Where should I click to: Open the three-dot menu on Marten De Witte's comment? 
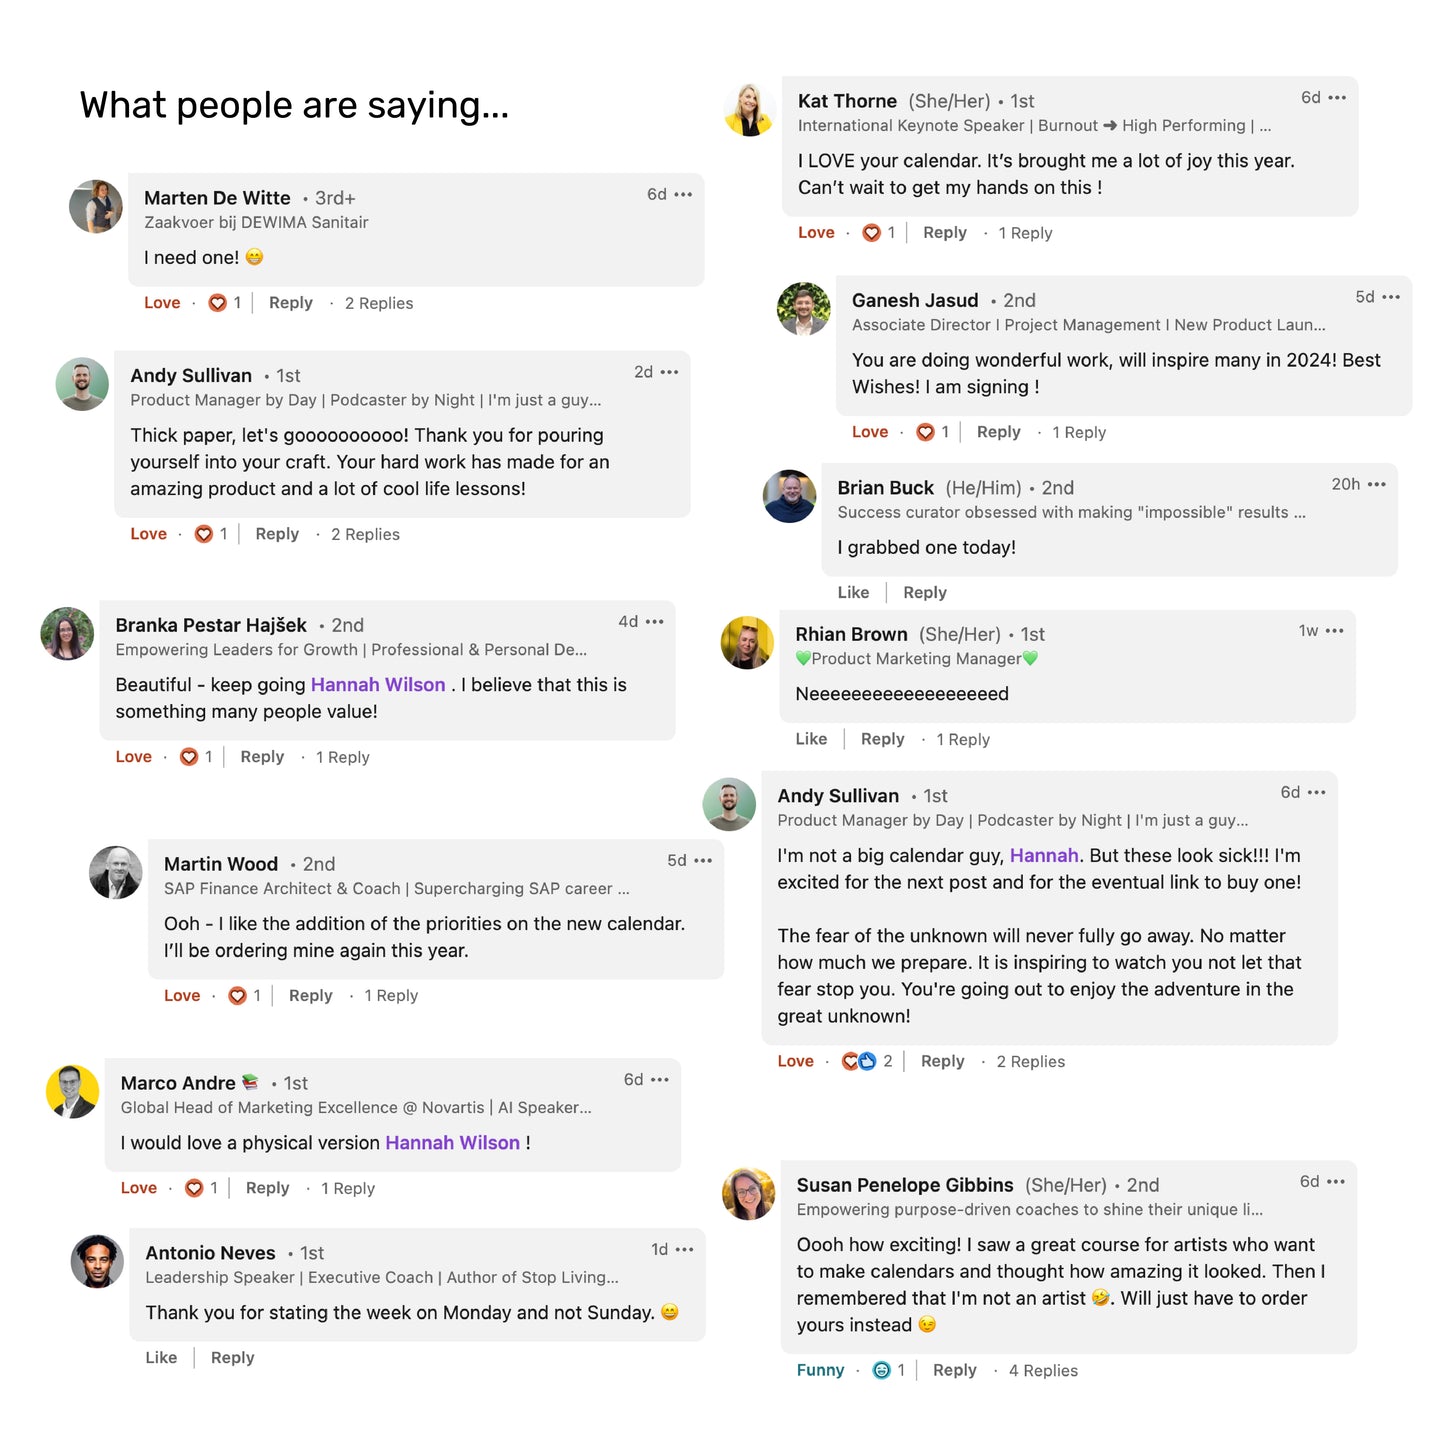683,195
